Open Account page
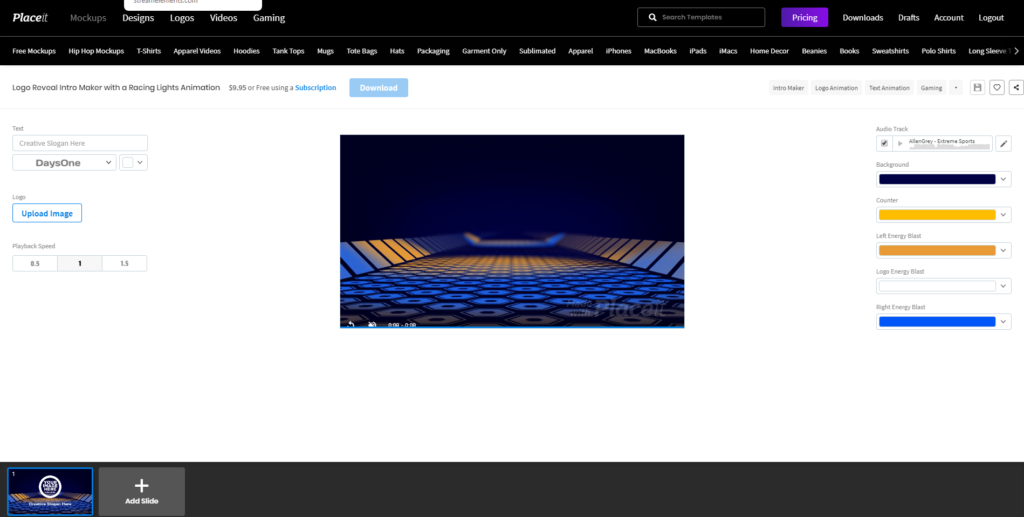1024x517 pixels. coord(948,18)
